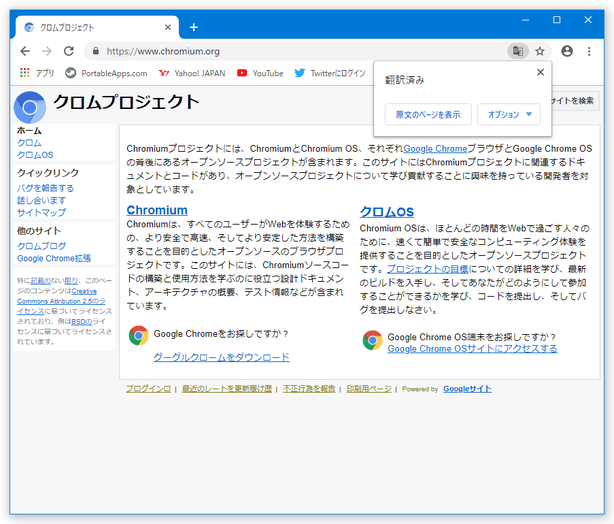Click Chrome logo beside Chrome OS端末 text

pyautogui.click(x=372, y=340)
